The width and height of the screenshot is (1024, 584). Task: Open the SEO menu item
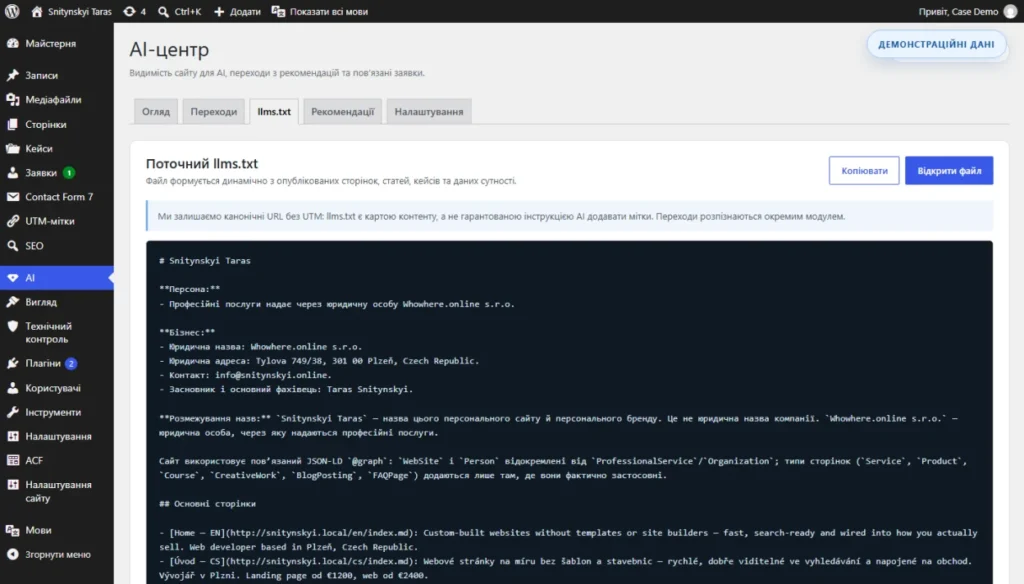pos(57,246)
